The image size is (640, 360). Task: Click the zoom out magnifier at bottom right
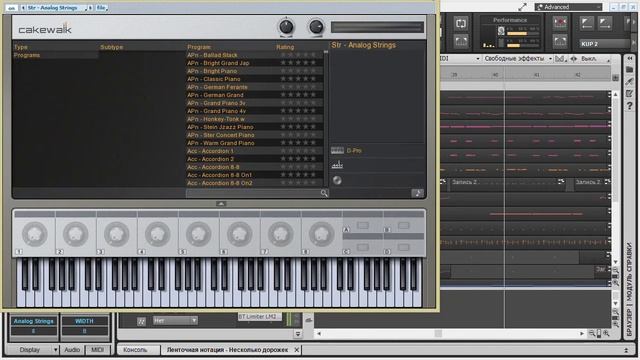pos(591,333)
